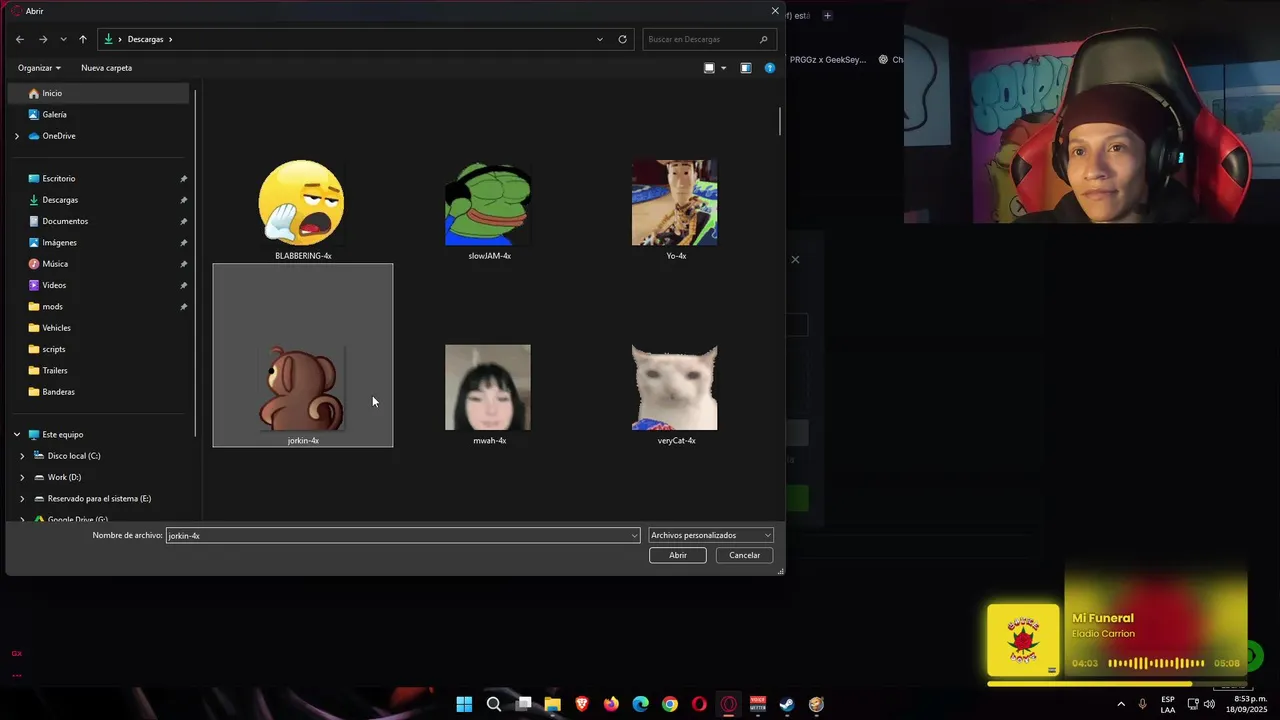This screenshot has height=720, width=1280.
Task: Show hidden system tray icons
Action: click(1120, 704)
